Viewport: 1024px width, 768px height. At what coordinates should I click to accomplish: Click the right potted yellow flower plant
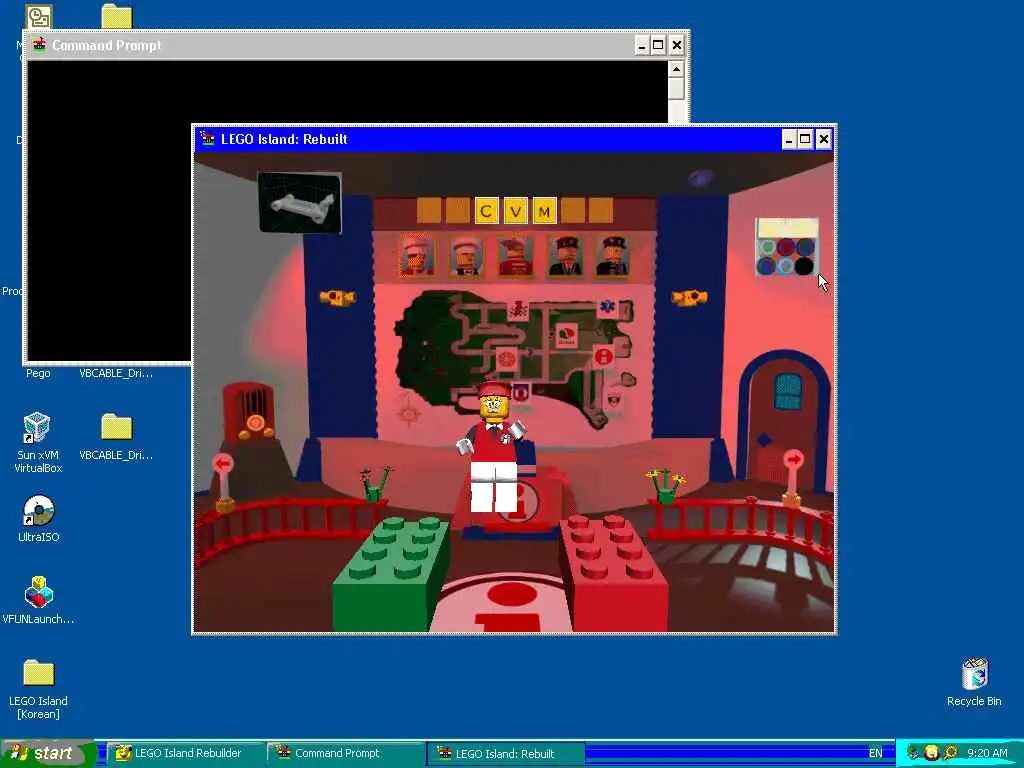665,485
